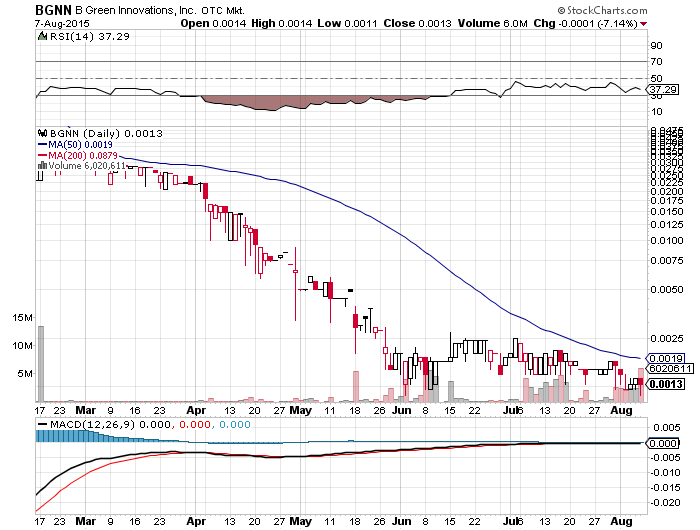The height and width of the screenshot is (530, 700).
Task: Click the 'Low 0.0011' value
Action: tap(347, 23)
